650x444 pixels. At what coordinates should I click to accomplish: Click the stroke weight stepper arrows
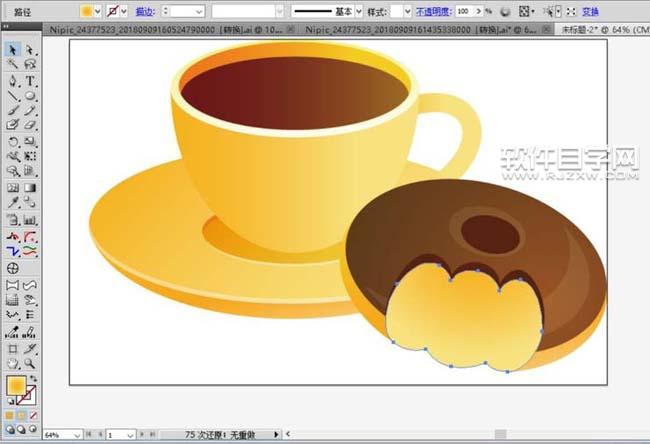click(x=165, y=12)
